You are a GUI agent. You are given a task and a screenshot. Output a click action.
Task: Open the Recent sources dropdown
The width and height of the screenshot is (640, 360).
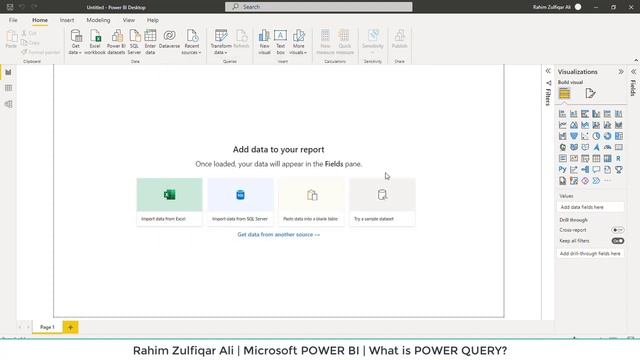(191, 42)
